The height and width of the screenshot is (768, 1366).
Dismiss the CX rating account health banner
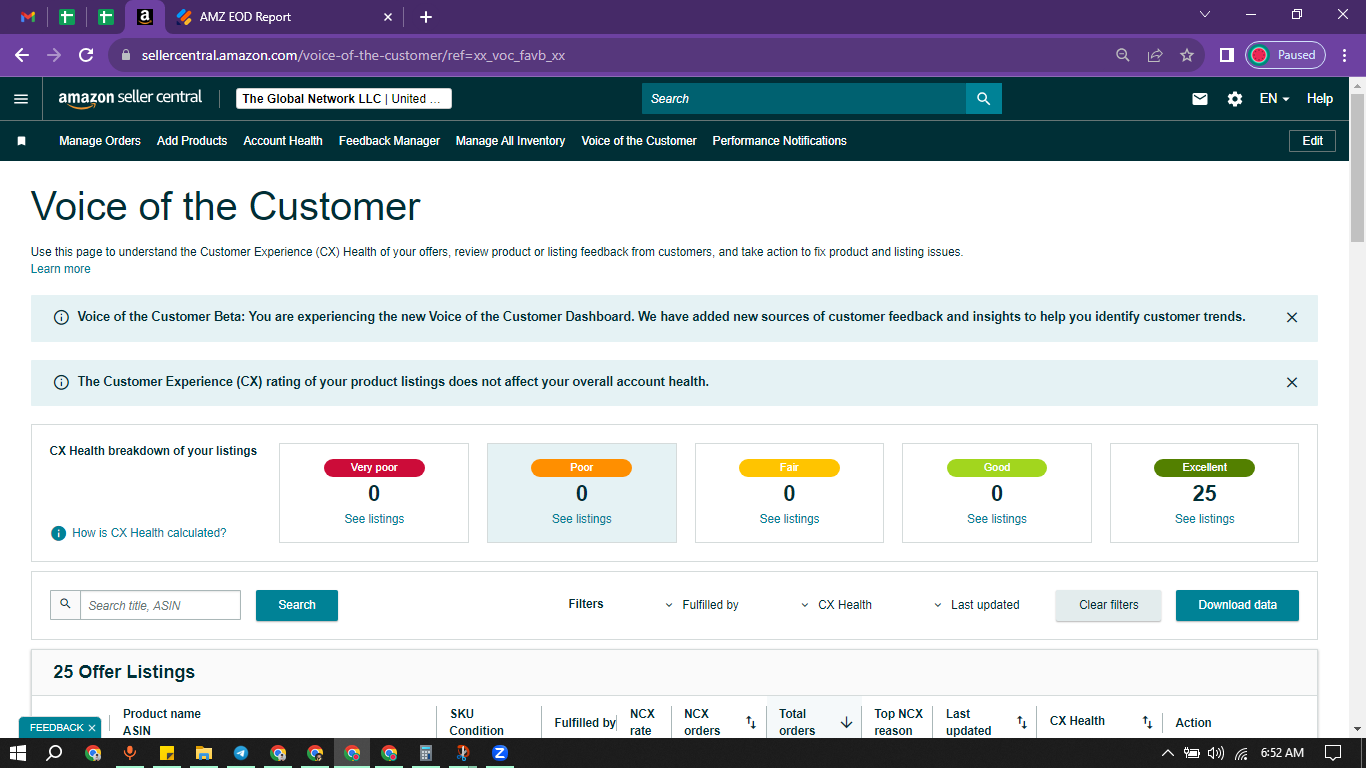1292,382
